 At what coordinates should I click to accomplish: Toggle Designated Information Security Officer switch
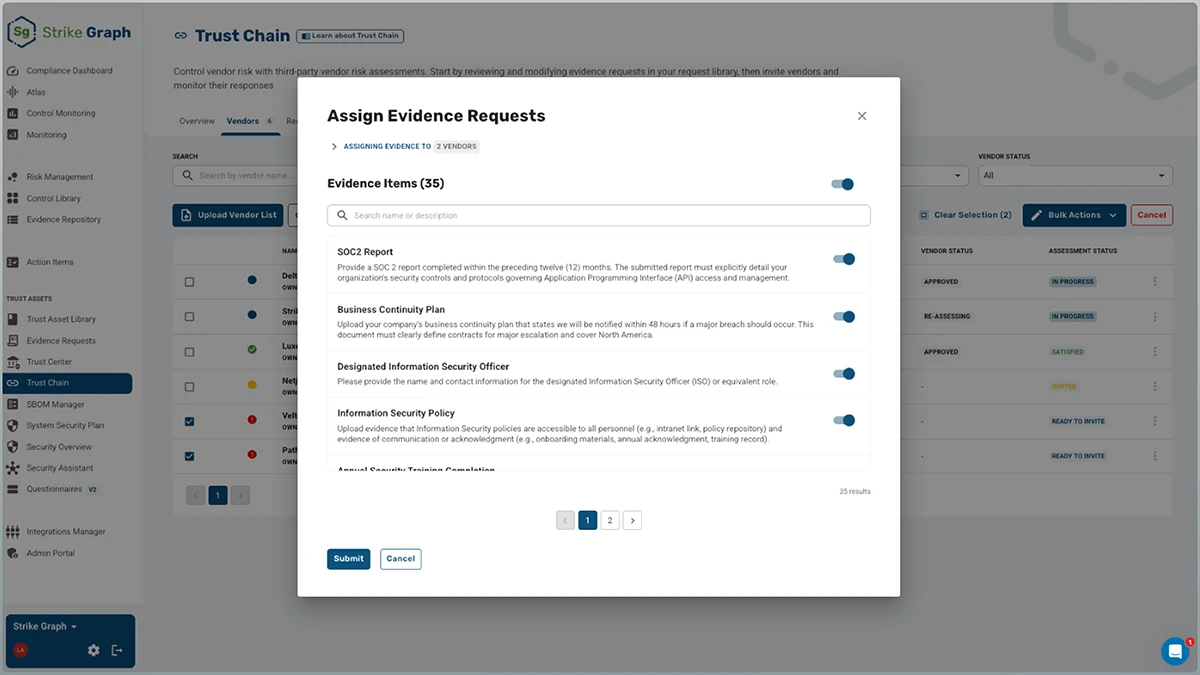[x=844, y=374]
